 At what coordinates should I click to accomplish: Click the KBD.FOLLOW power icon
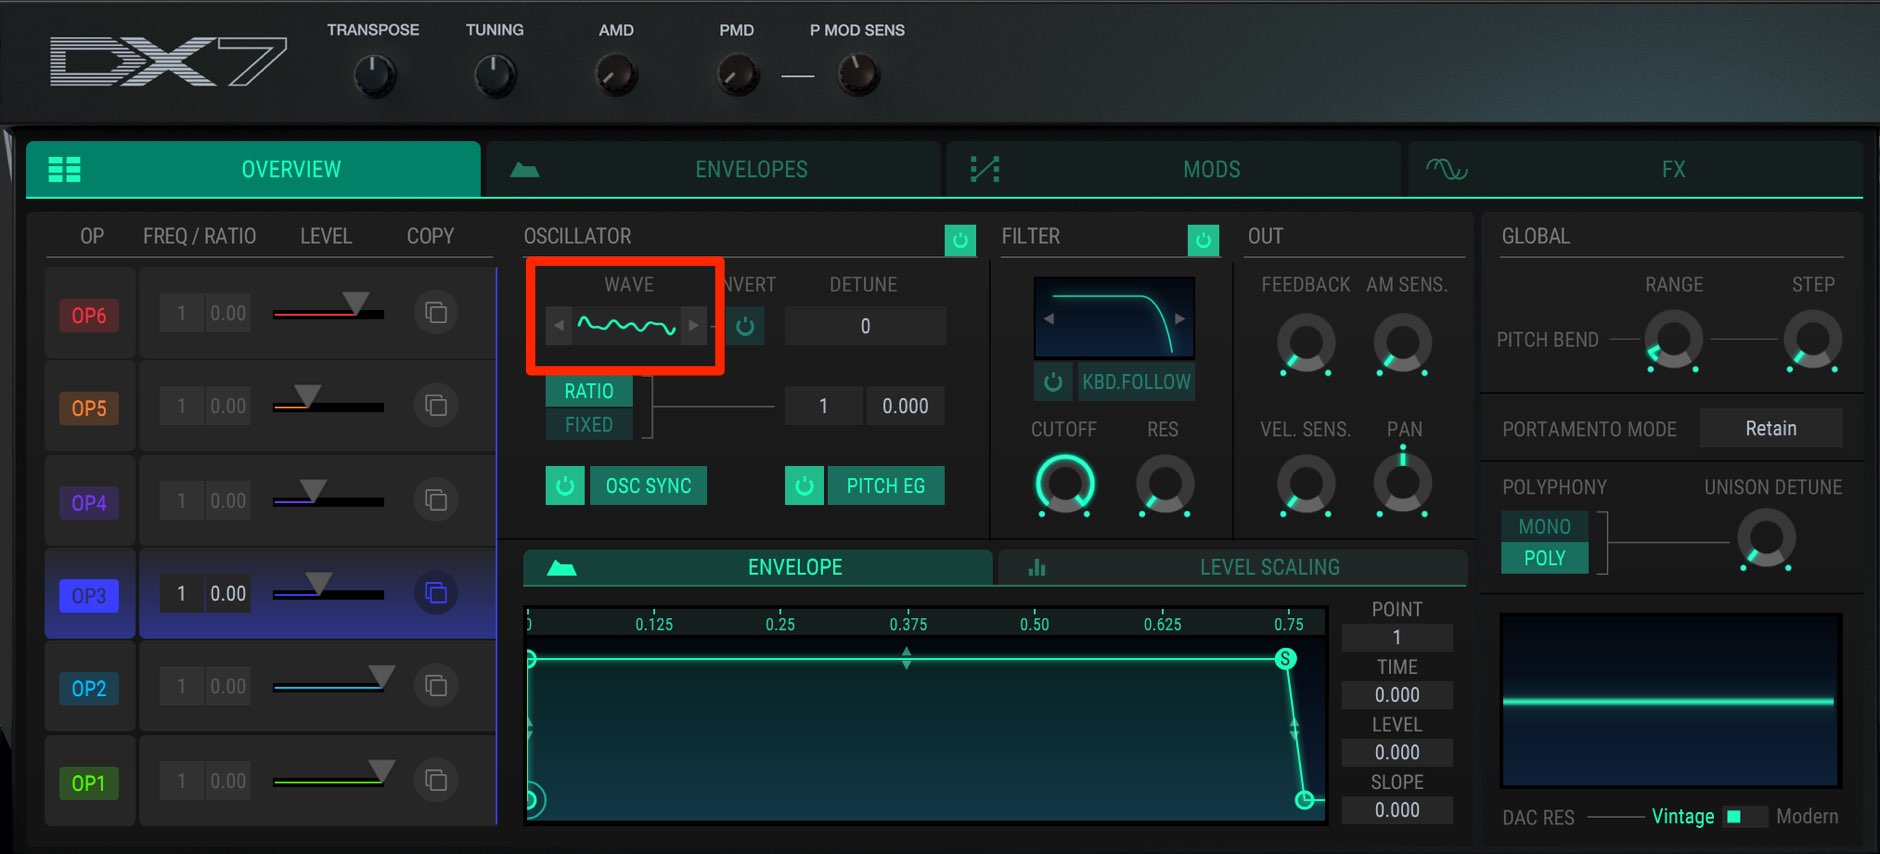point(1053,382)
